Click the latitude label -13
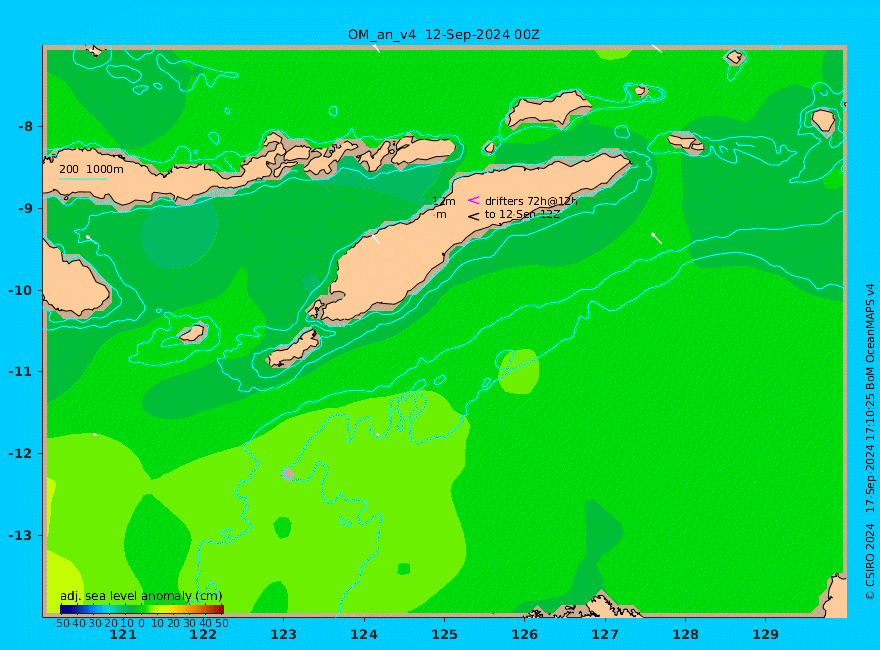 coord(21,535)
